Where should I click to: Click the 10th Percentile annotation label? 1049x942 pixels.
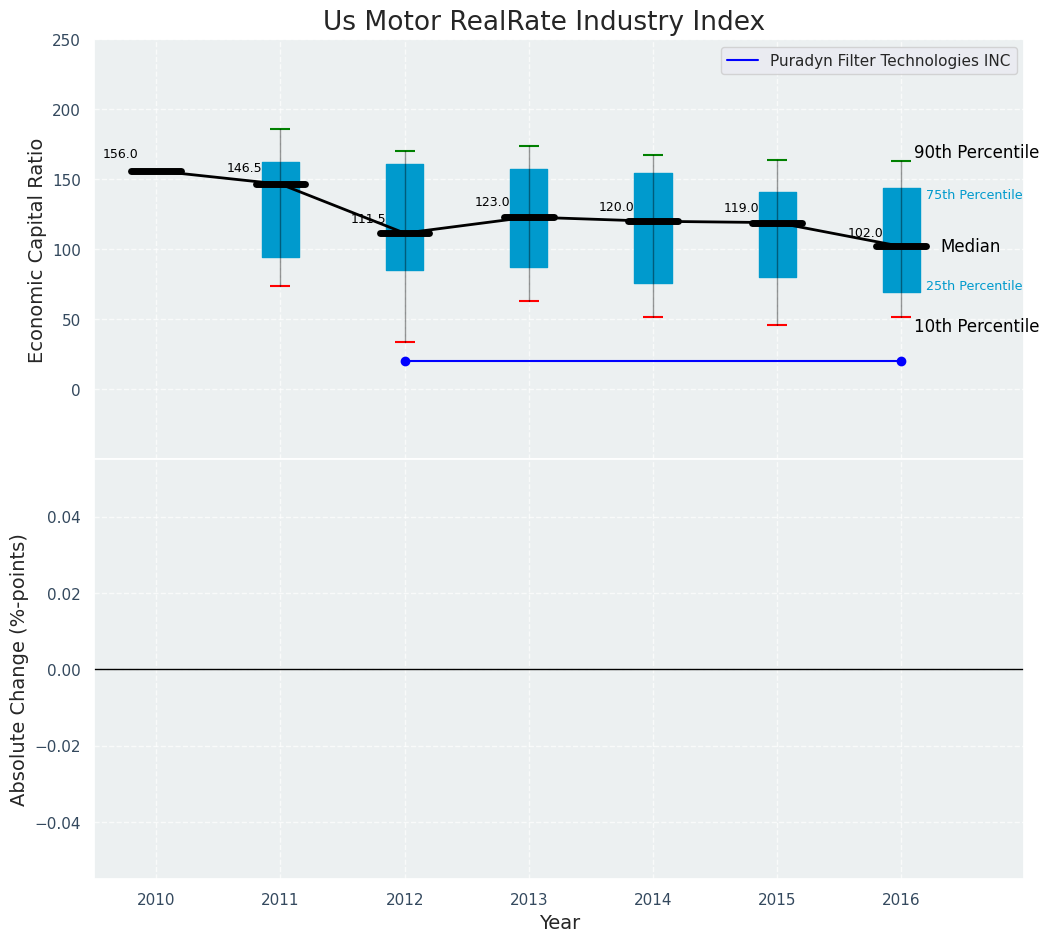tap(975, 326)
